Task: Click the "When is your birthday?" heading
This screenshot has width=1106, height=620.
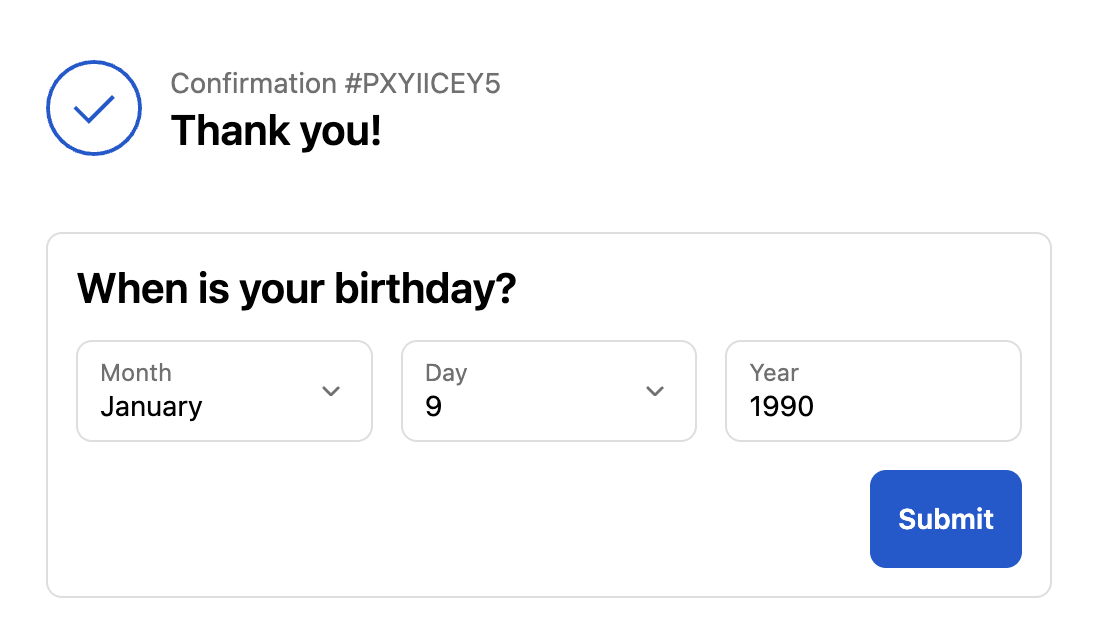Action: pos(296,289)
